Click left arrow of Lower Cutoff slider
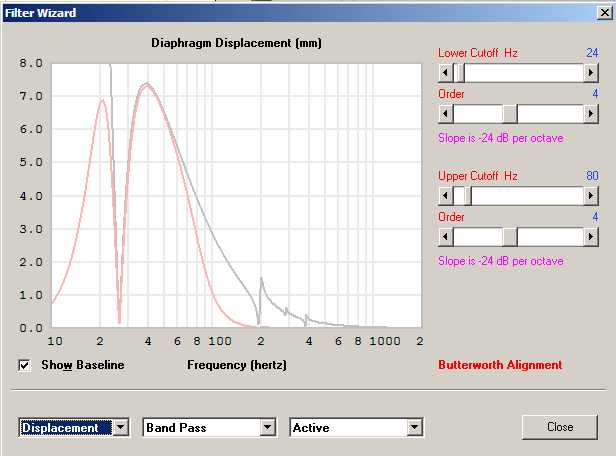The height and width of the screenshot is (456, 616). point(446,73)
